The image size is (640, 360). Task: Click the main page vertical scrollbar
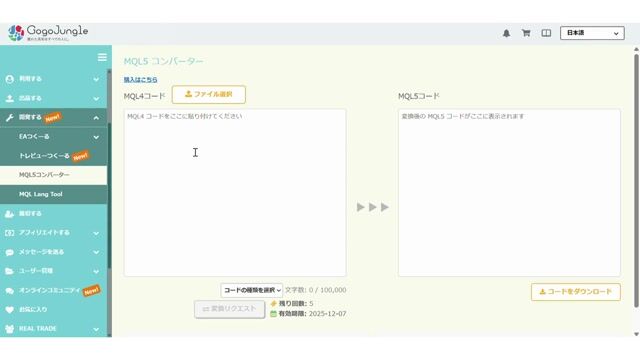coord(636,180)
